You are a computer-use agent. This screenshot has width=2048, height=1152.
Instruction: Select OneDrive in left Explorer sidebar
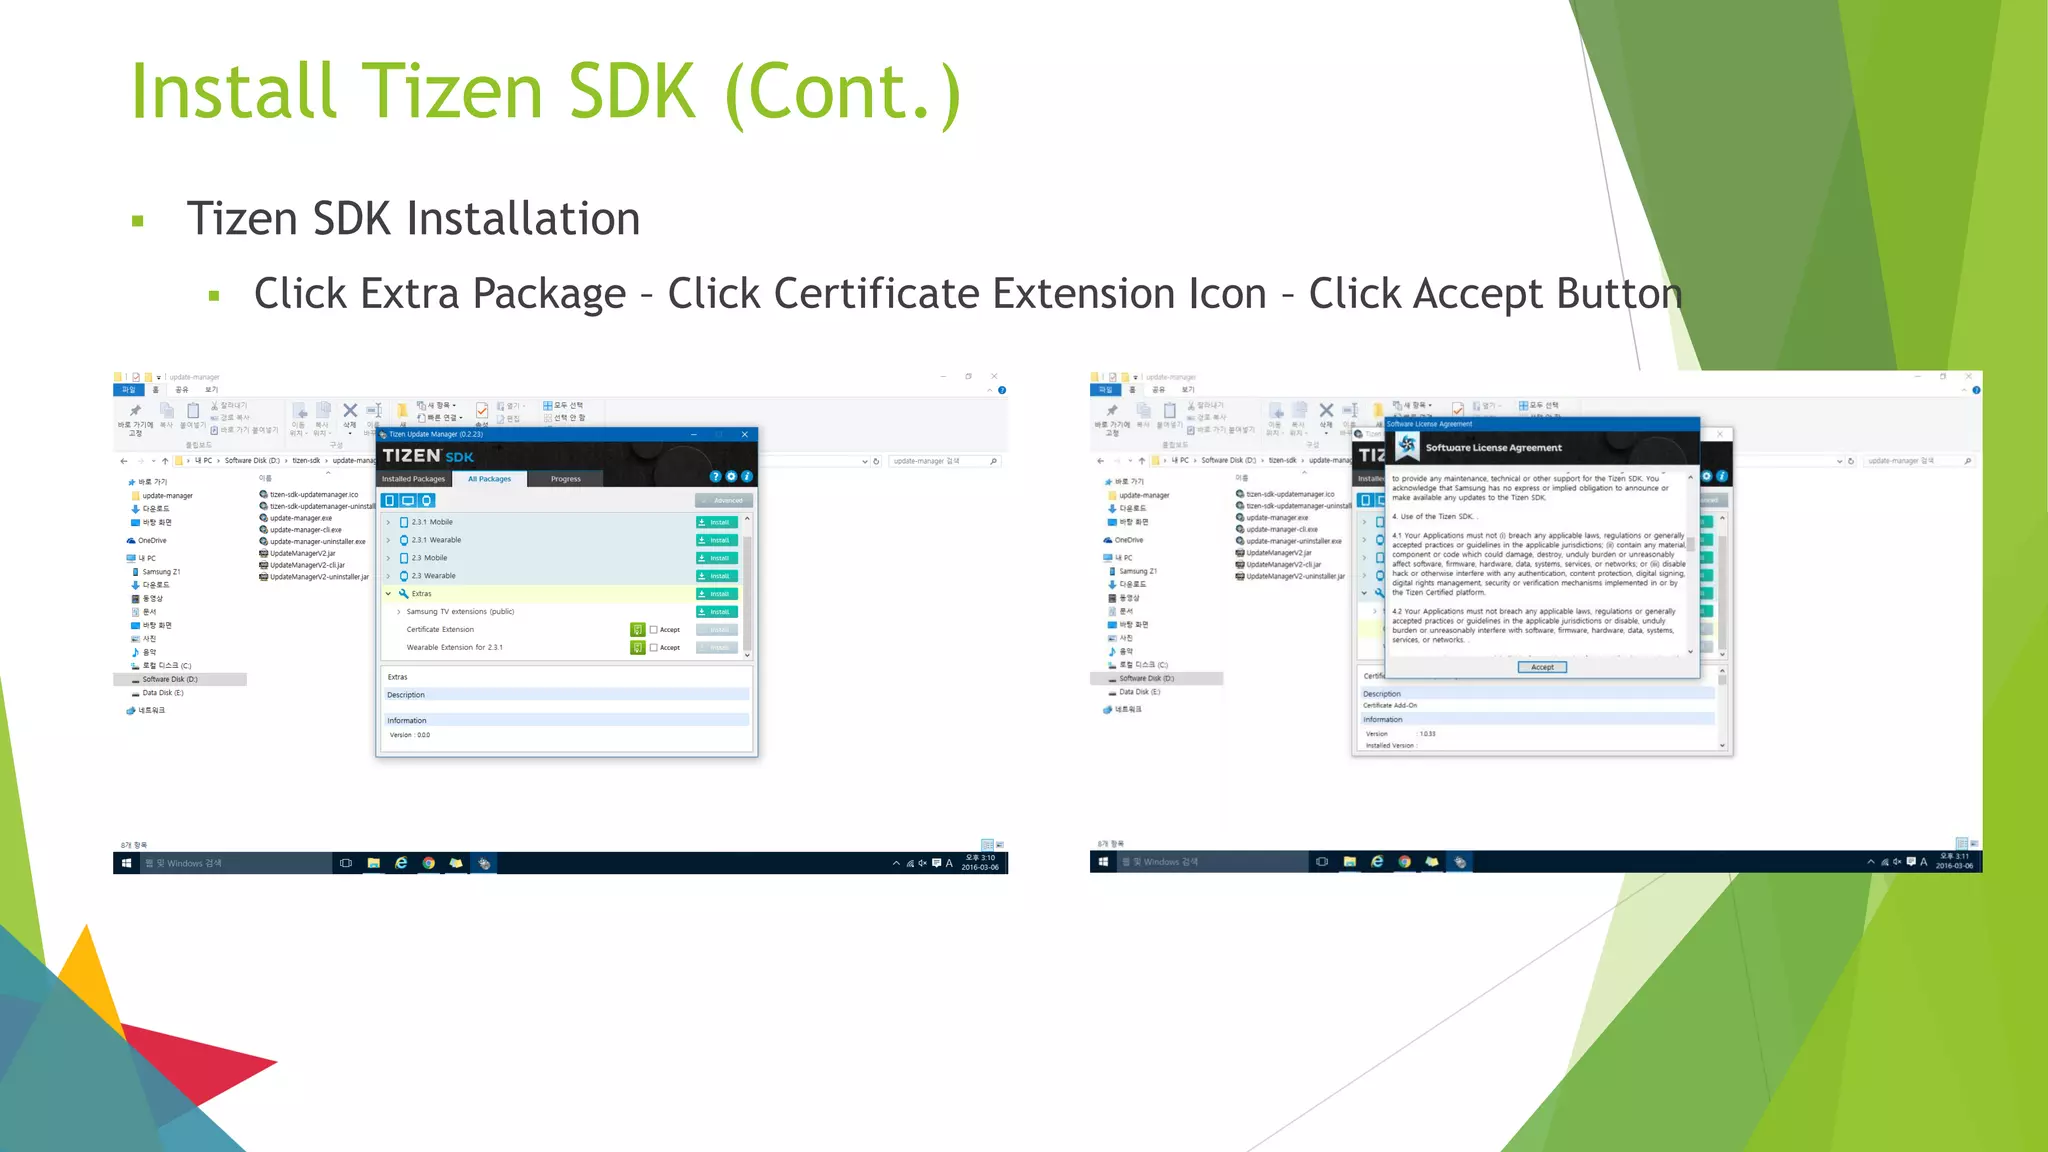tap(146, 540)
